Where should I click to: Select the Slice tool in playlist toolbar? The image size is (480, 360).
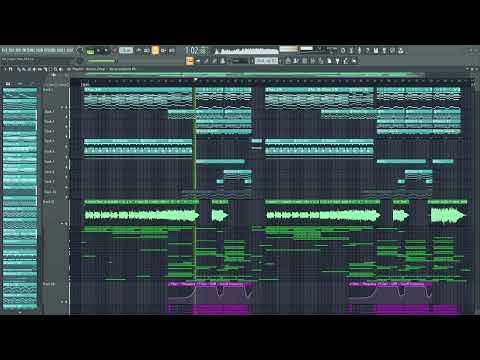tap(45, 69)
